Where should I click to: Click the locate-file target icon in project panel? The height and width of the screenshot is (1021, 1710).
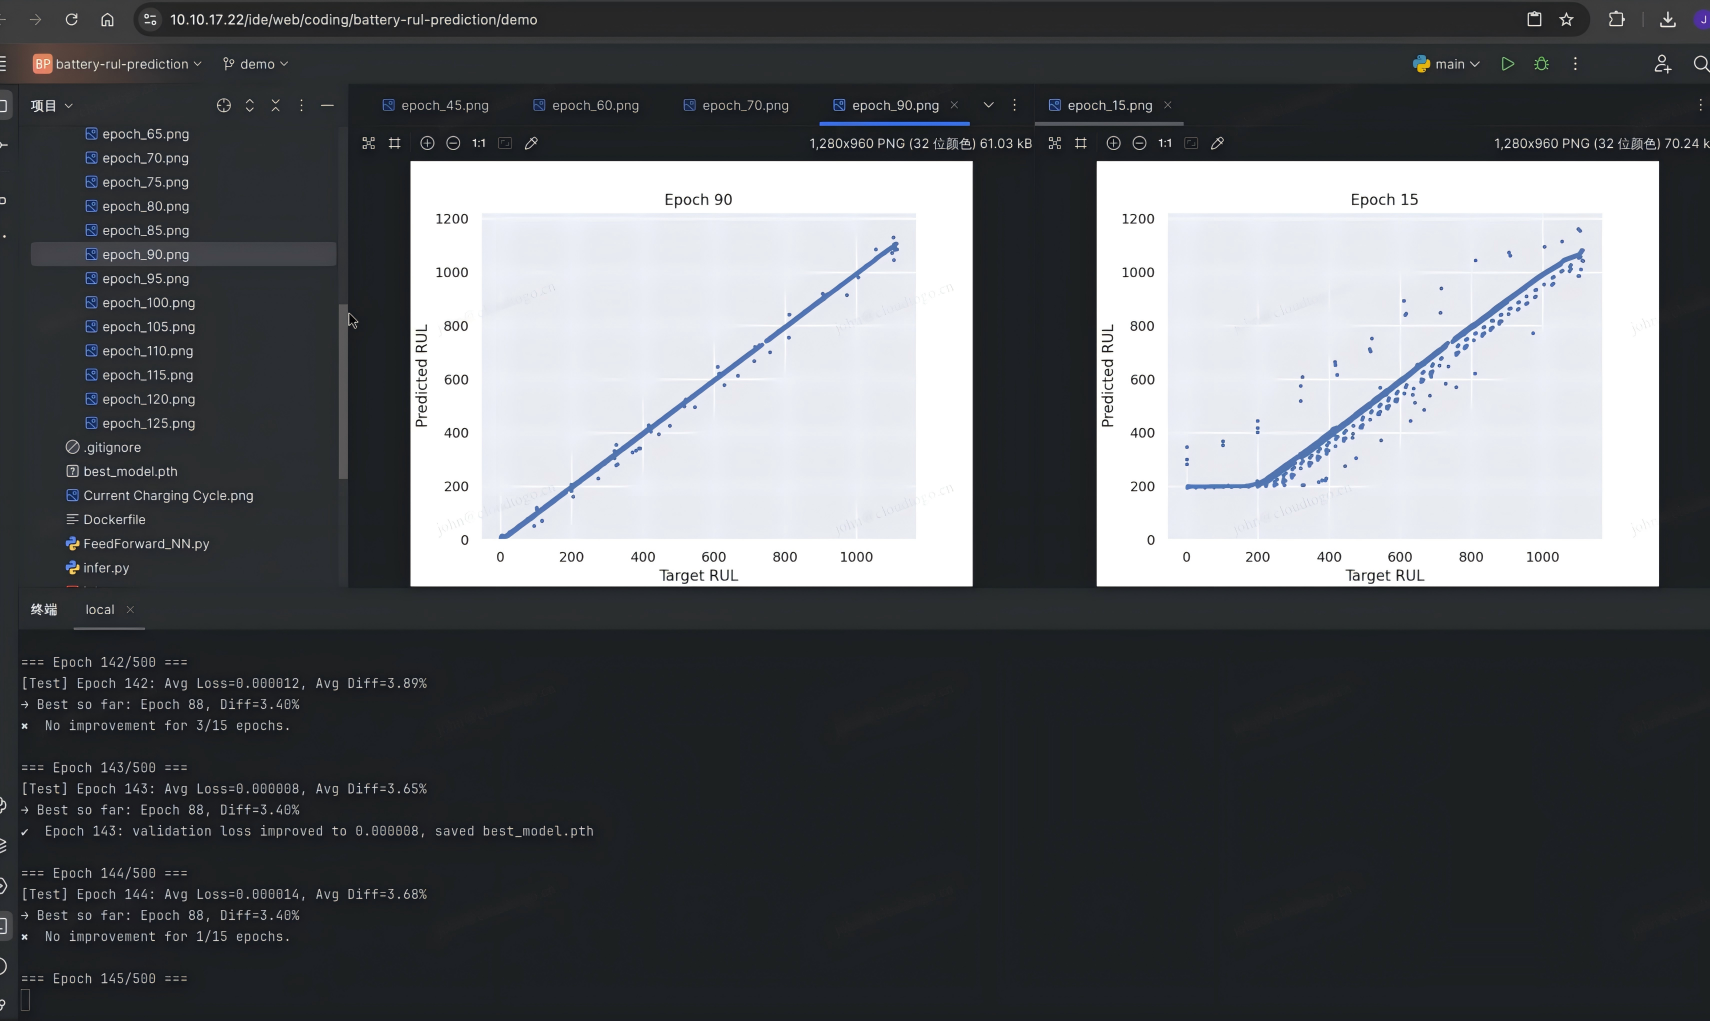(x=224, y=105)
